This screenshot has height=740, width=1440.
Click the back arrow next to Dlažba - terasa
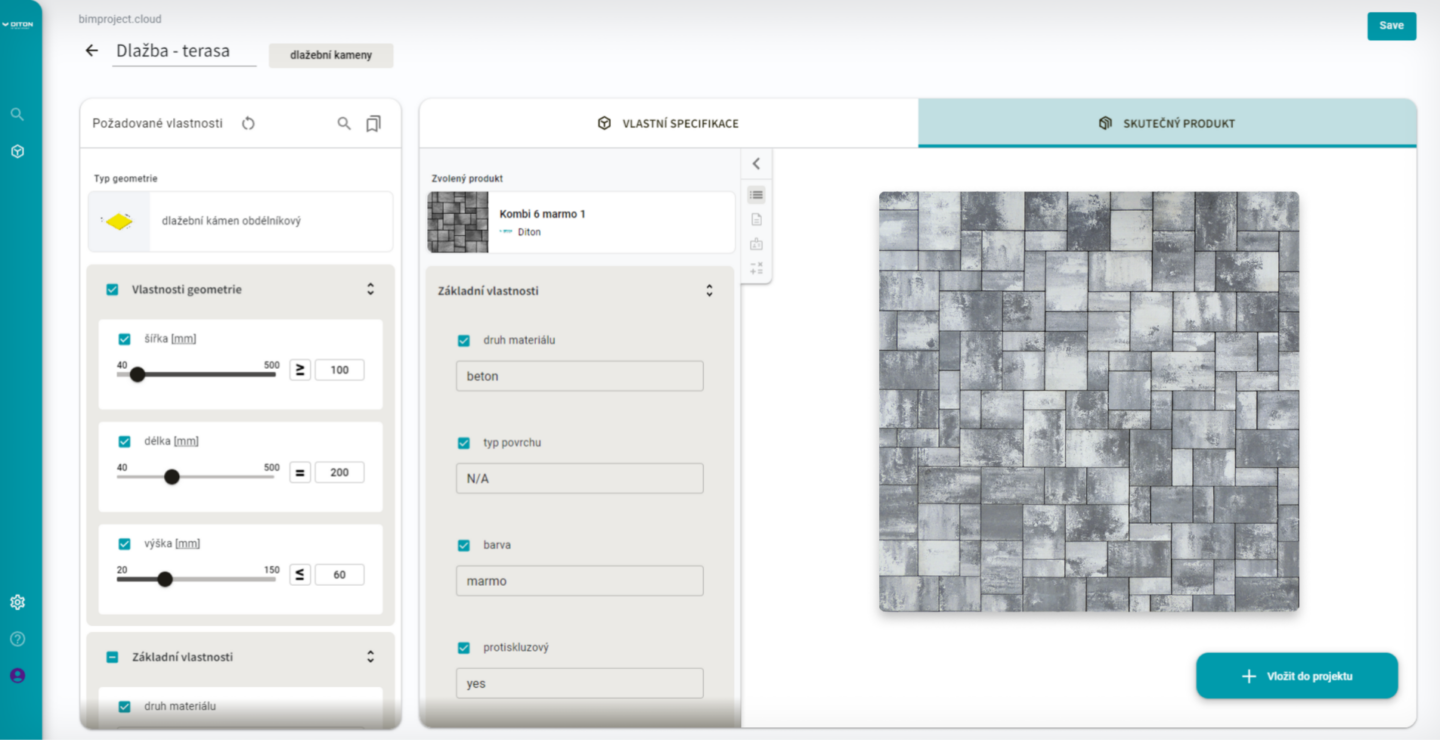point(92,51)
